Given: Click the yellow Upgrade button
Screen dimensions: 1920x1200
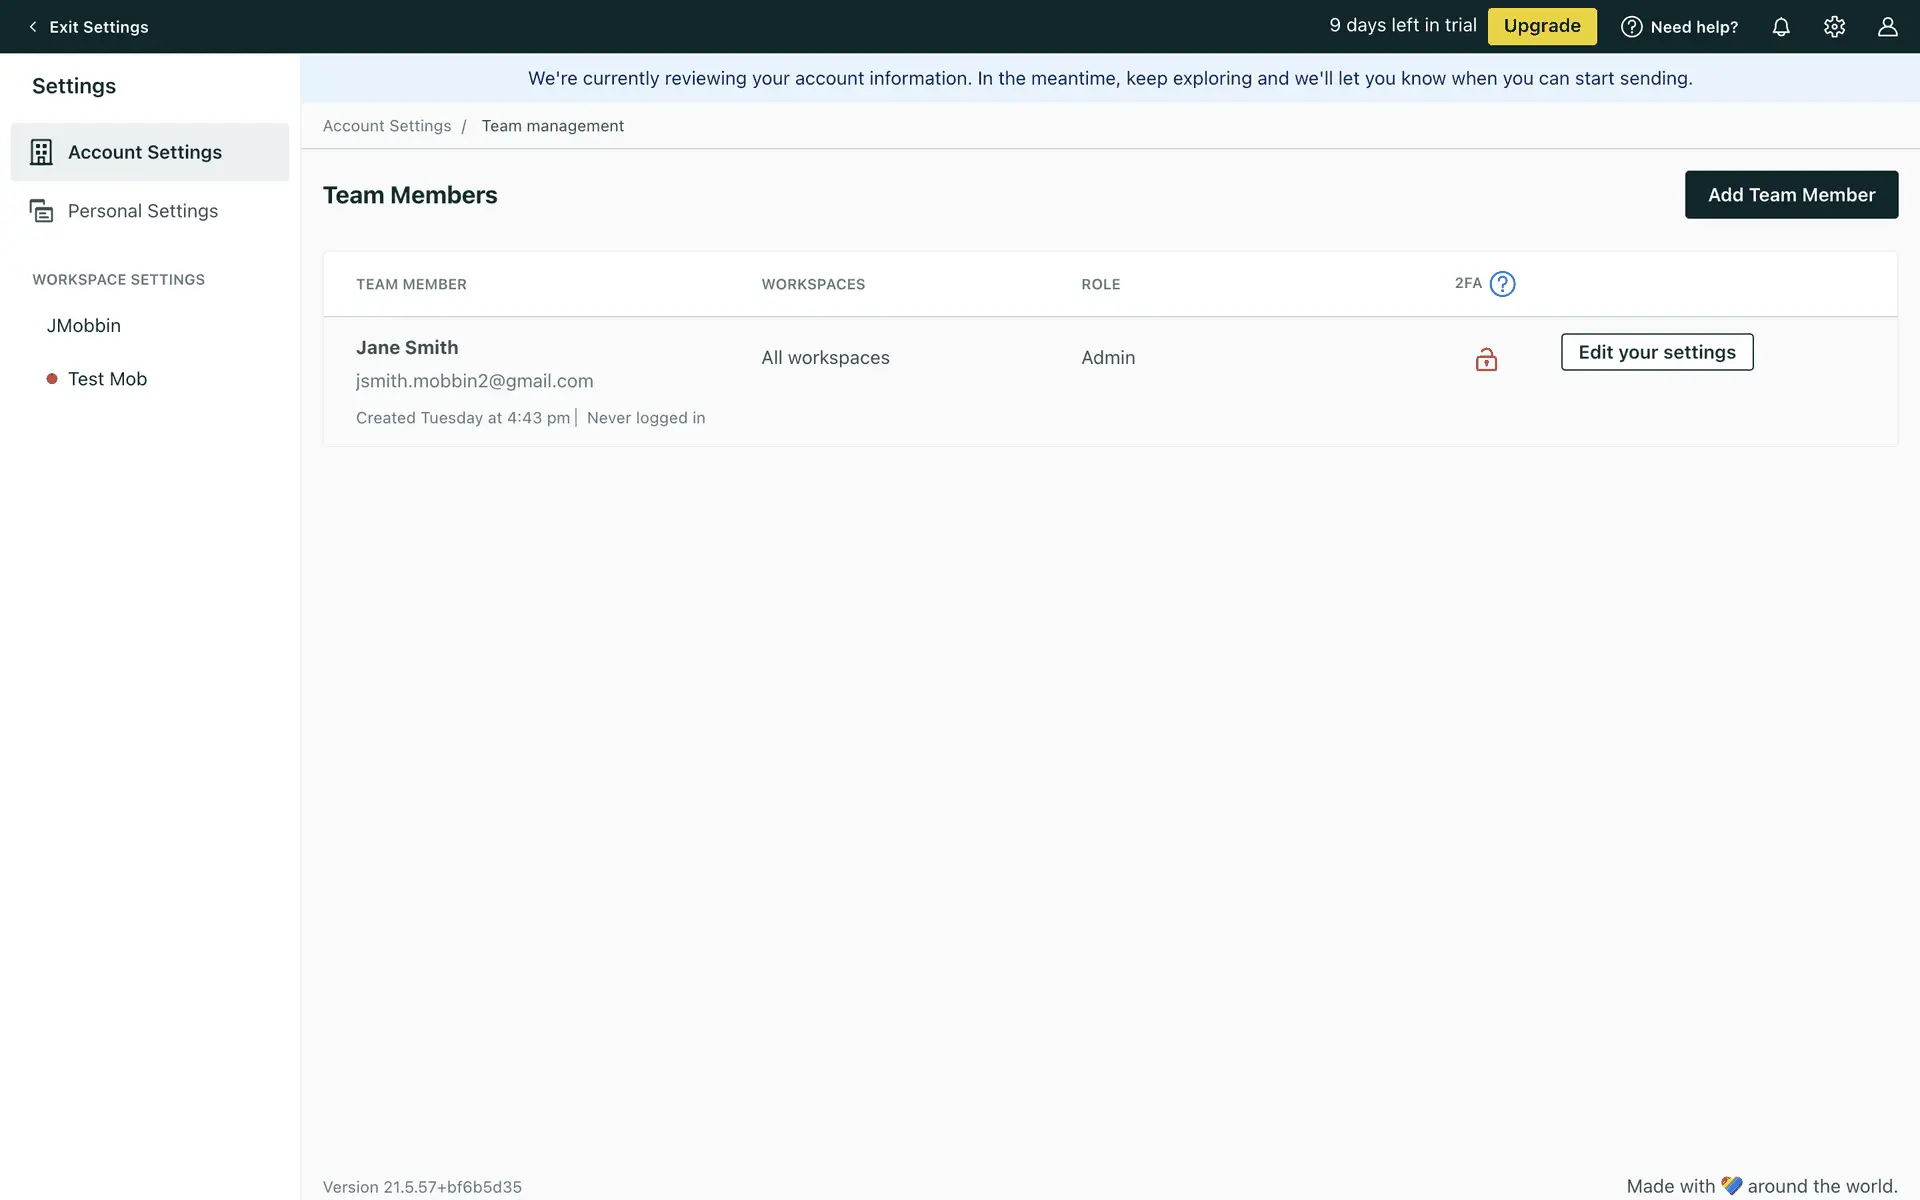Looking at the screenshot, I should [x=1542, y=26].
